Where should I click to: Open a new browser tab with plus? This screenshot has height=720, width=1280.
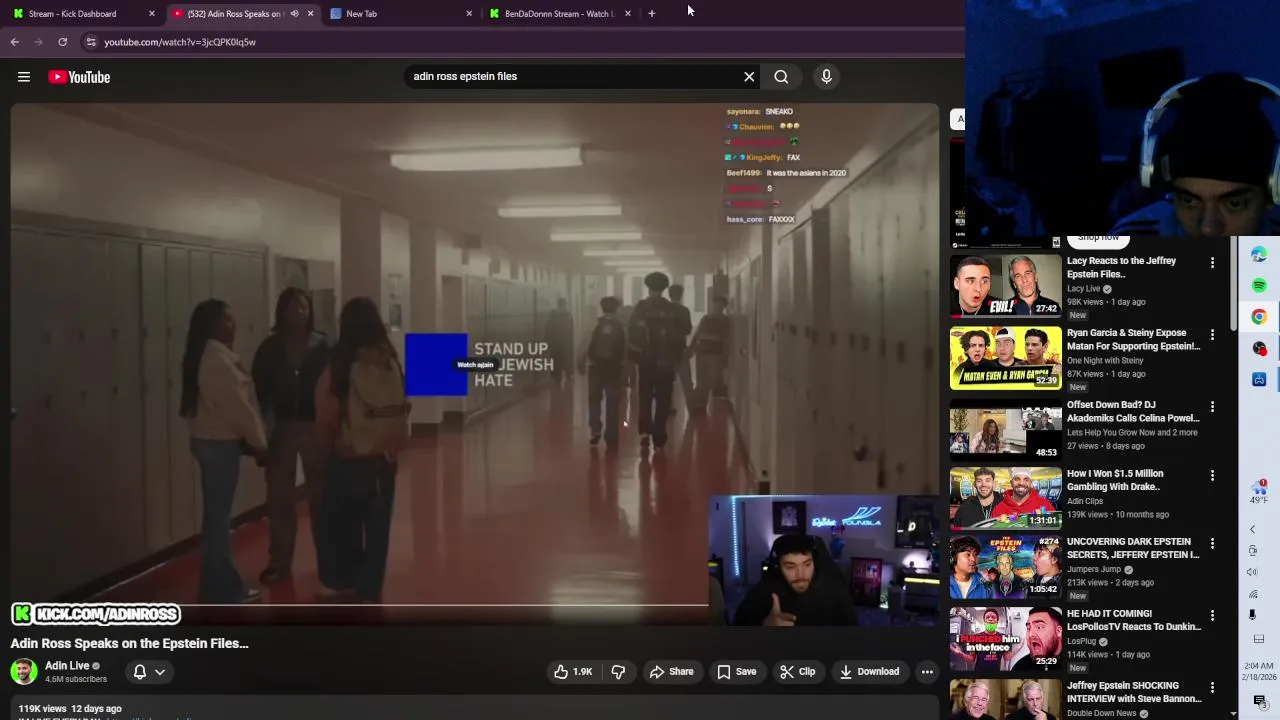[x=652, y=14]
